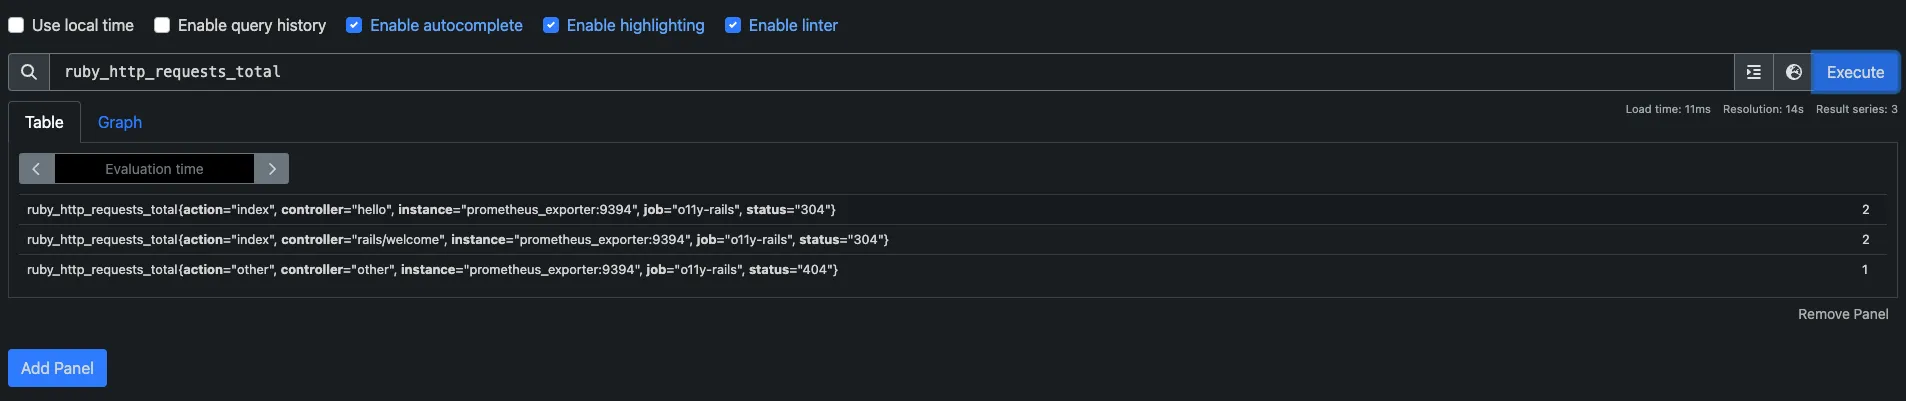1906x401 pixels.
Task: Turn off Enable highlighting checkbox
Action: click(x=551, y=25)
